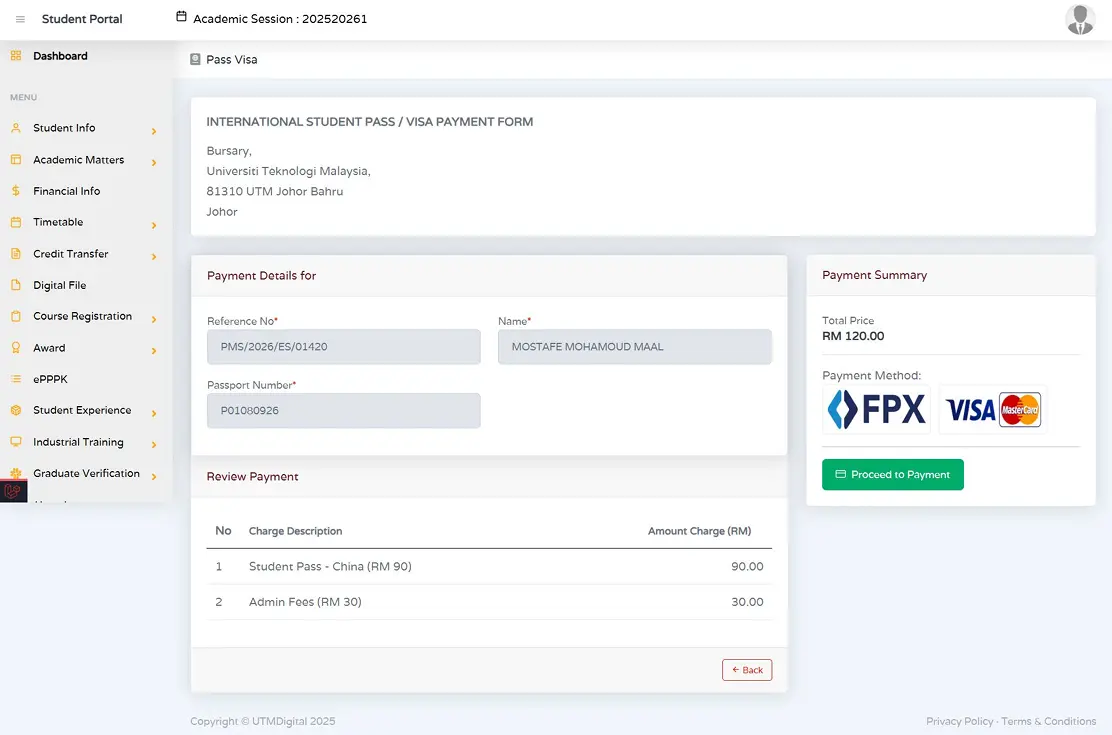This screenshot has width=1112, height=735.
Task: Click Academic Session : 202520261 text
Action: tap(280, 19)
